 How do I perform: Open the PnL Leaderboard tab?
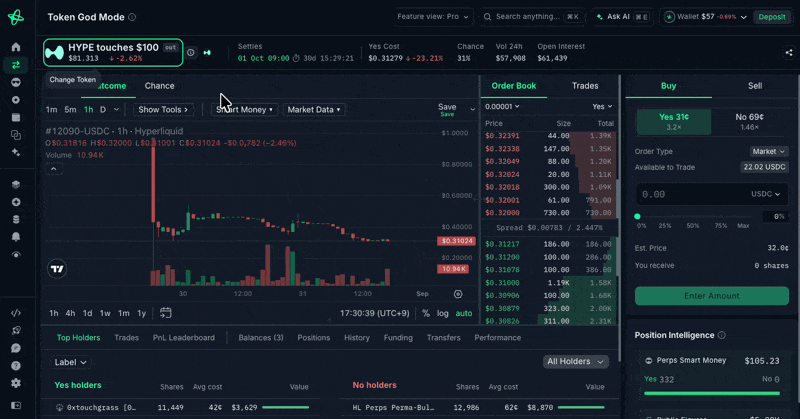184,338
